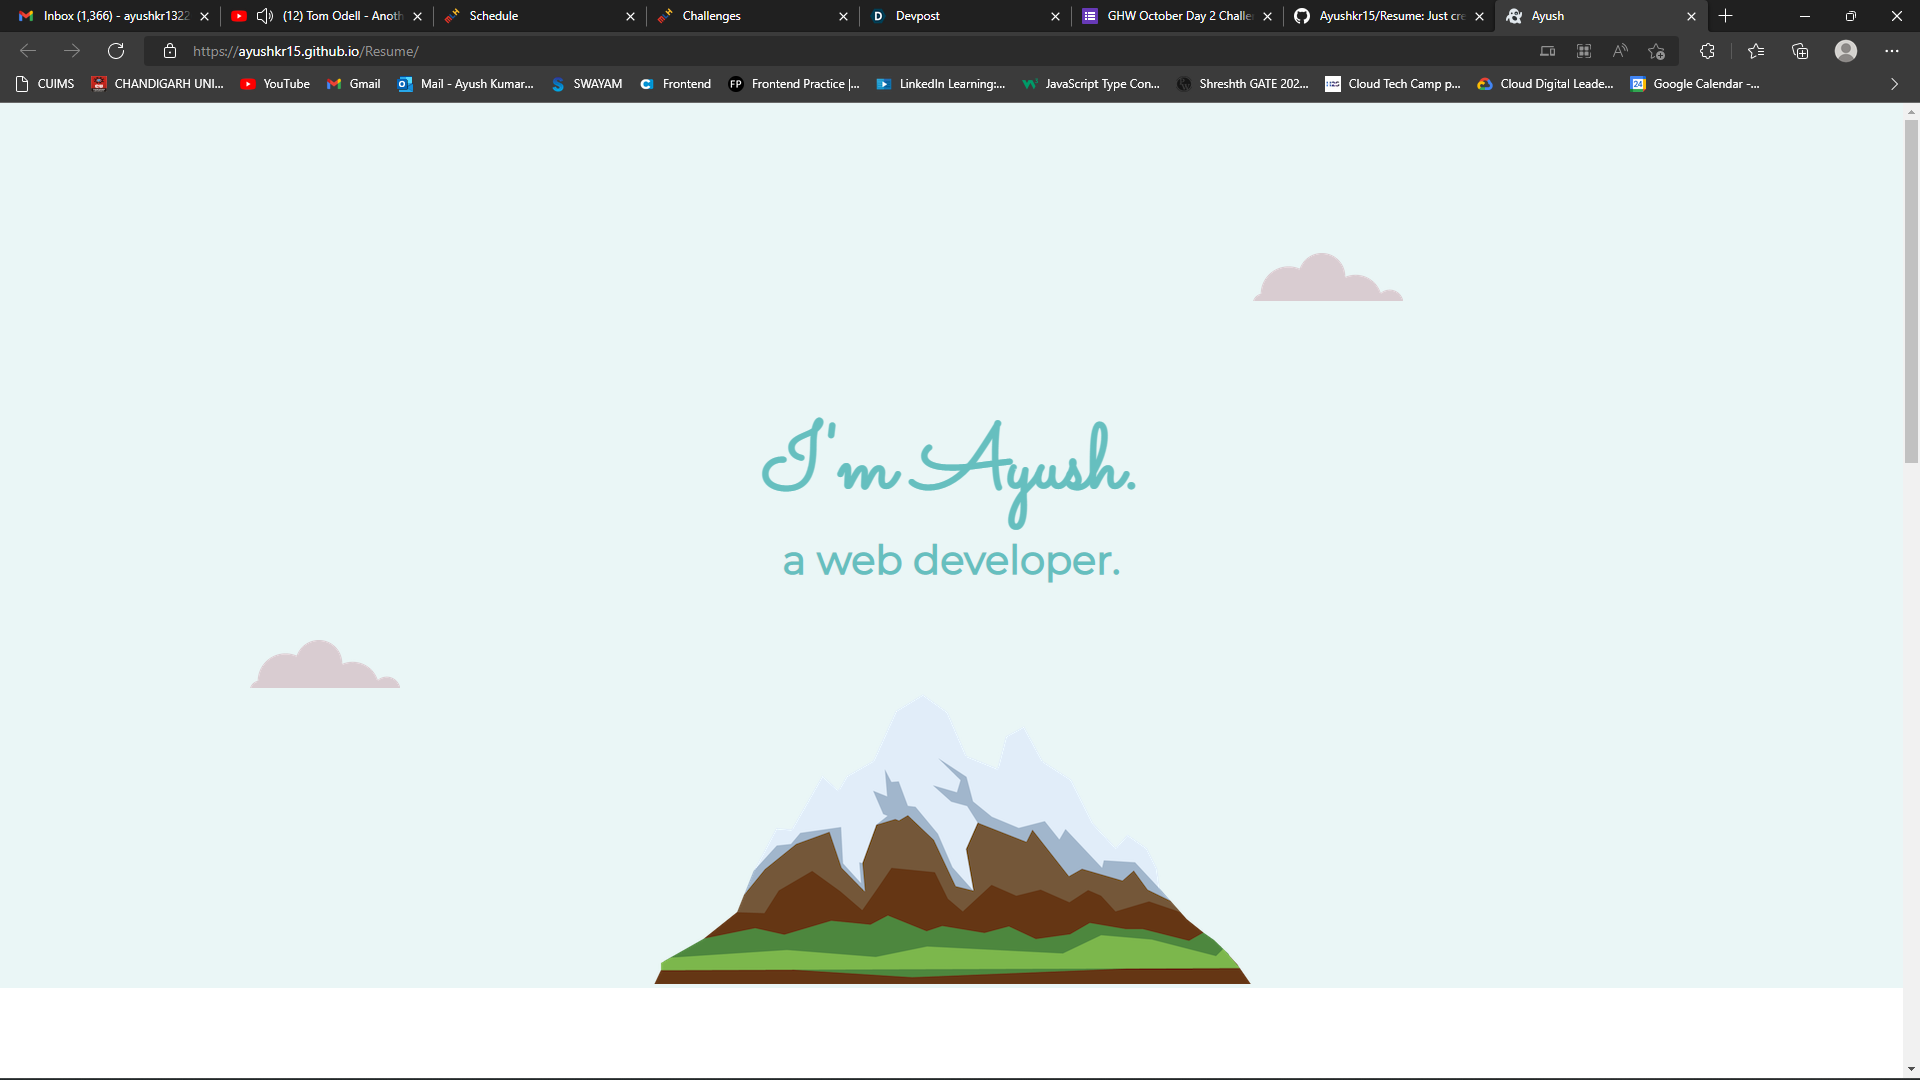
Task: Open the Favorites list icon
Action: [1756, 51]
